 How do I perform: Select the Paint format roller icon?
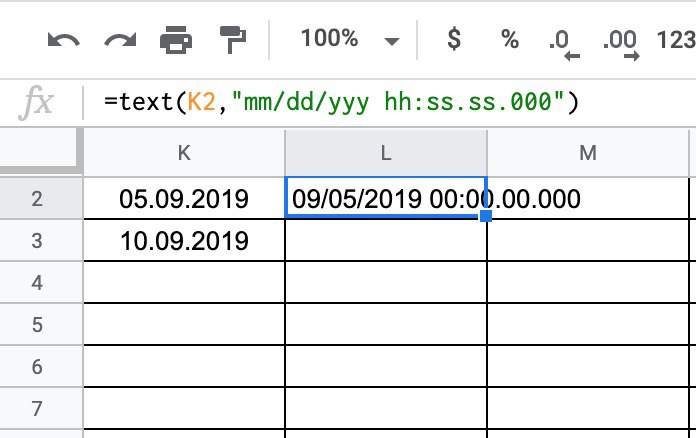[233, 40]
